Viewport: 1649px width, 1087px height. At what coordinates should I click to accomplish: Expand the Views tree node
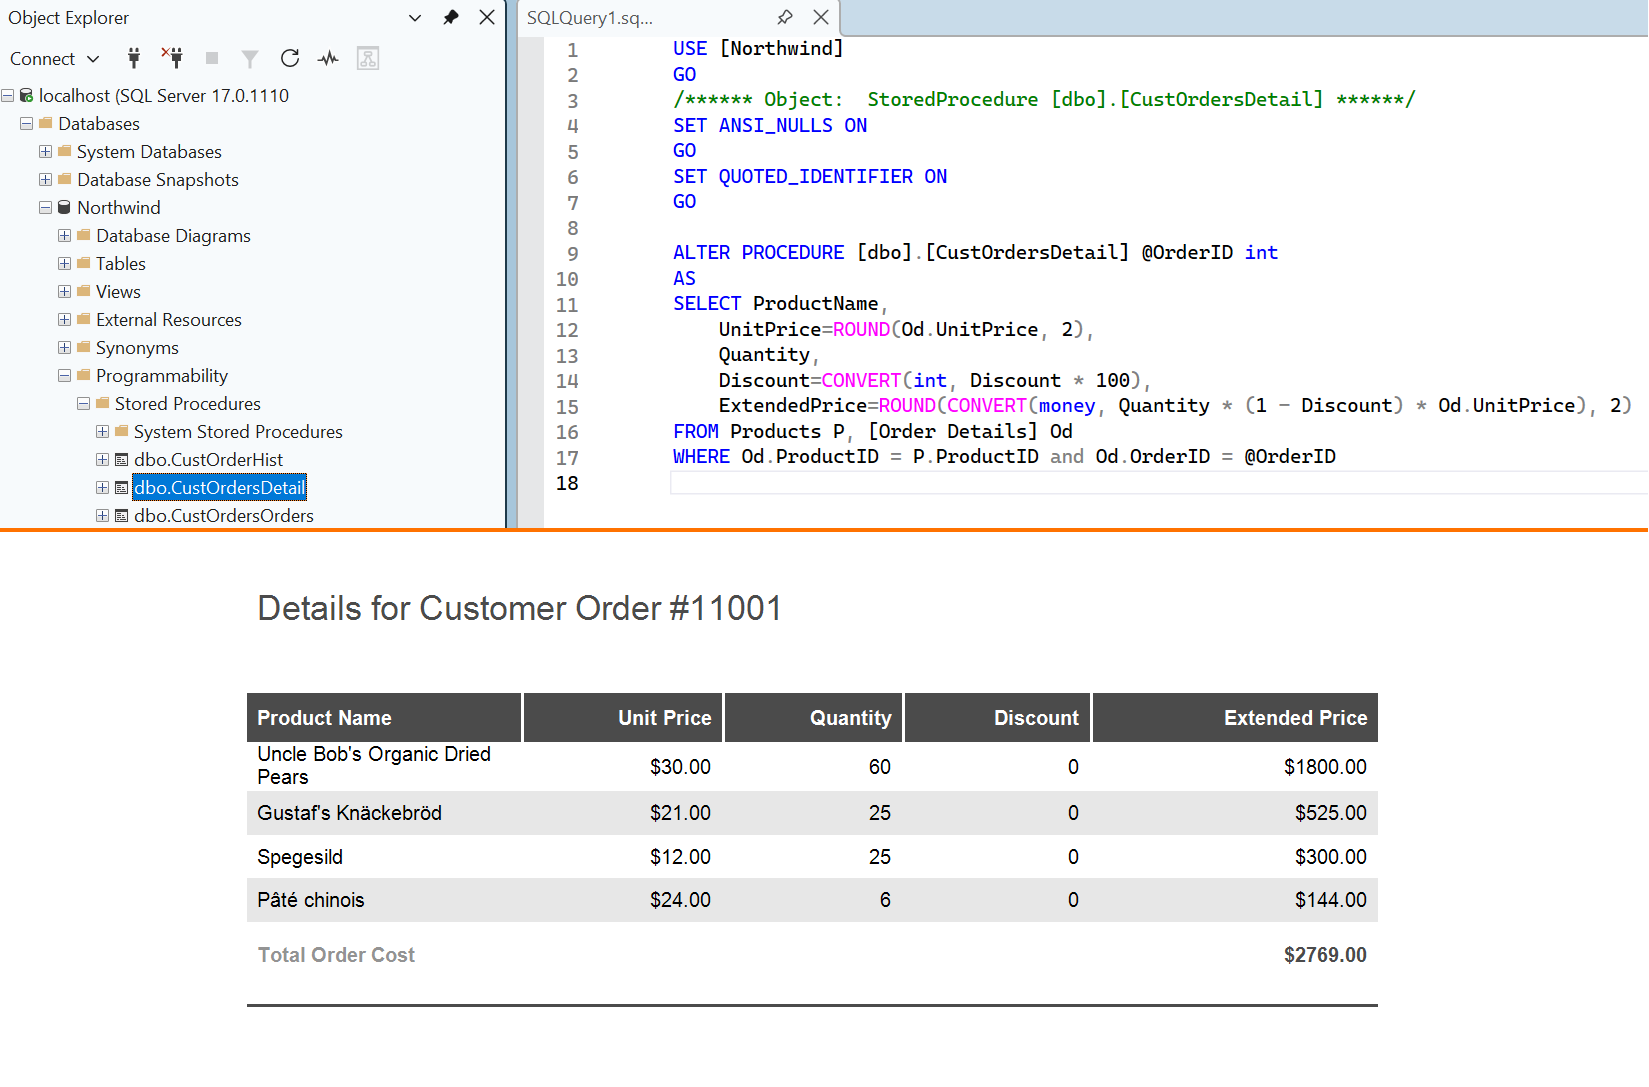pos(65,291)
